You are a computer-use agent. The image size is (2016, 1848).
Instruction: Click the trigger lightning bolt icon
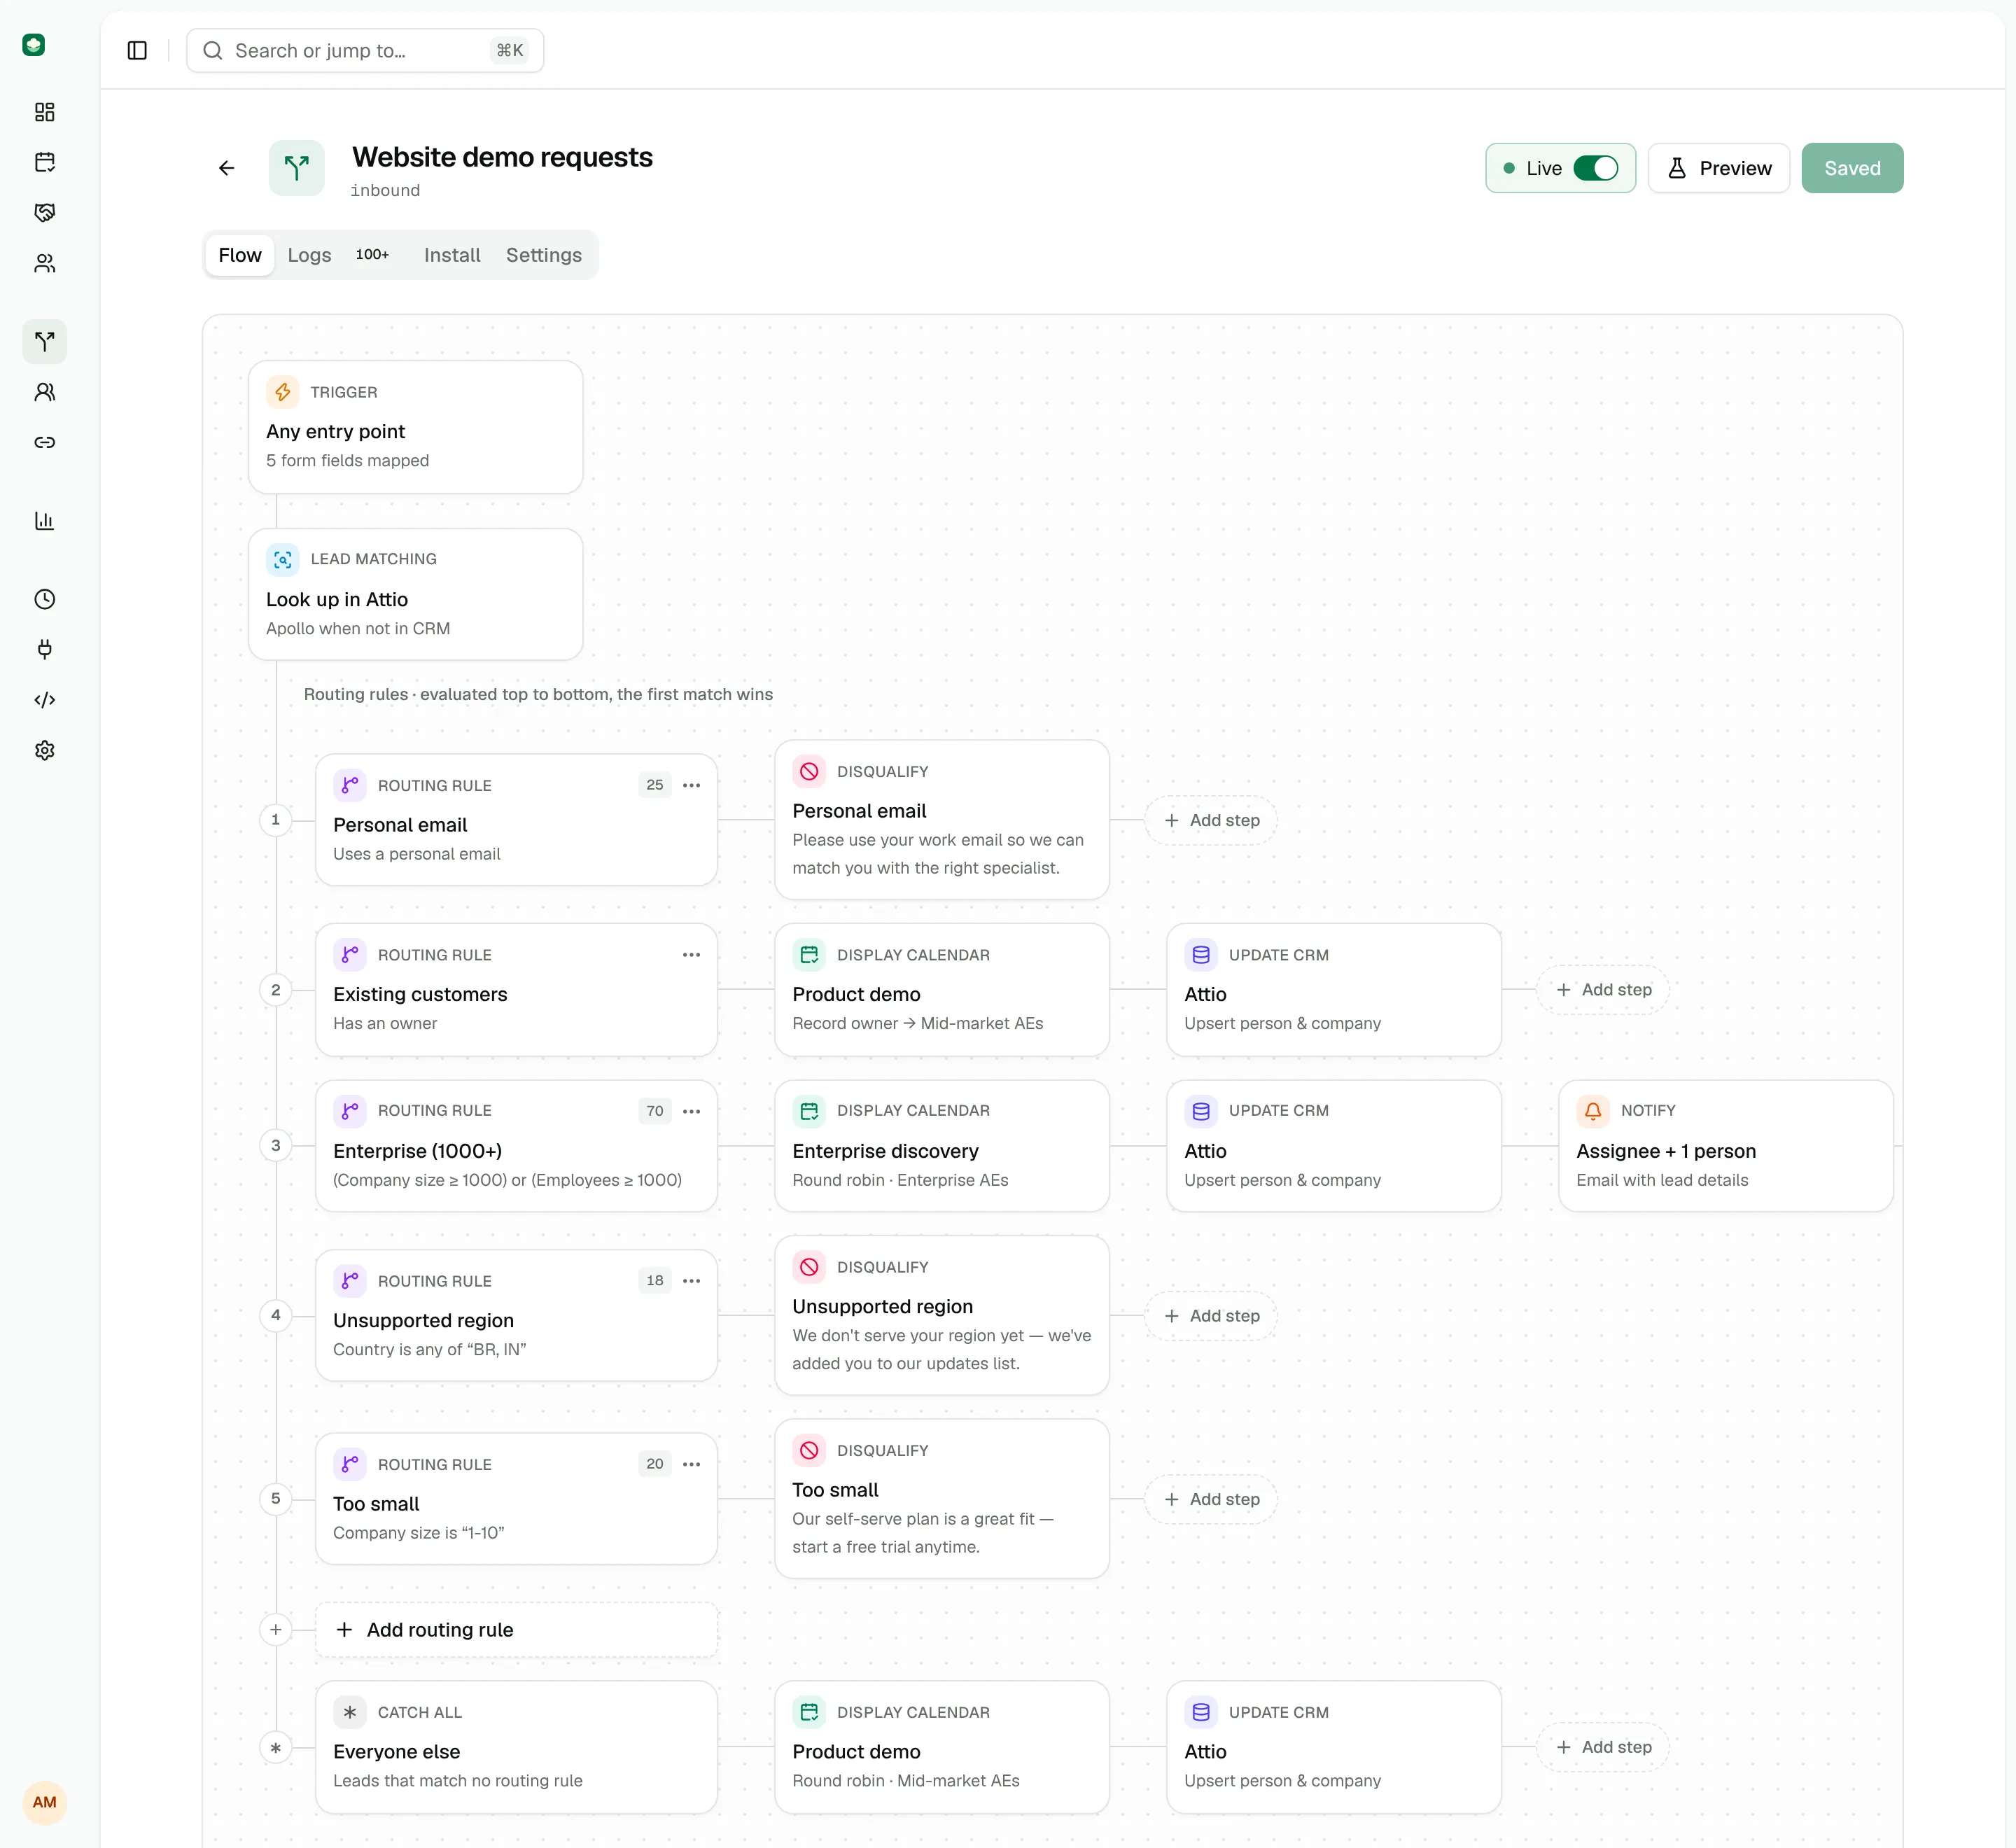click(x=283, y=392)
